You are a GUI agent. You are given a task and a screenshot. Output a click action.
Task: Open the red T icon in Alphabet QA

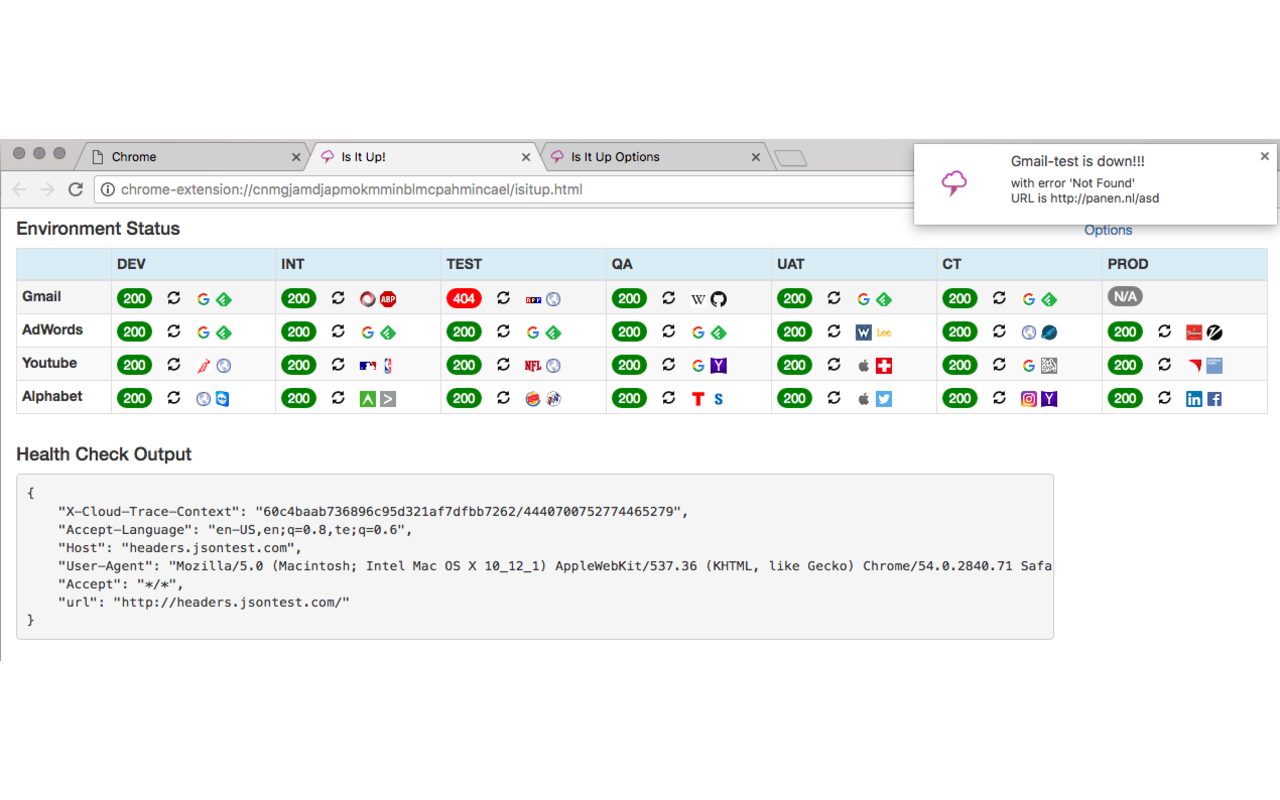(x=698, y=399)
